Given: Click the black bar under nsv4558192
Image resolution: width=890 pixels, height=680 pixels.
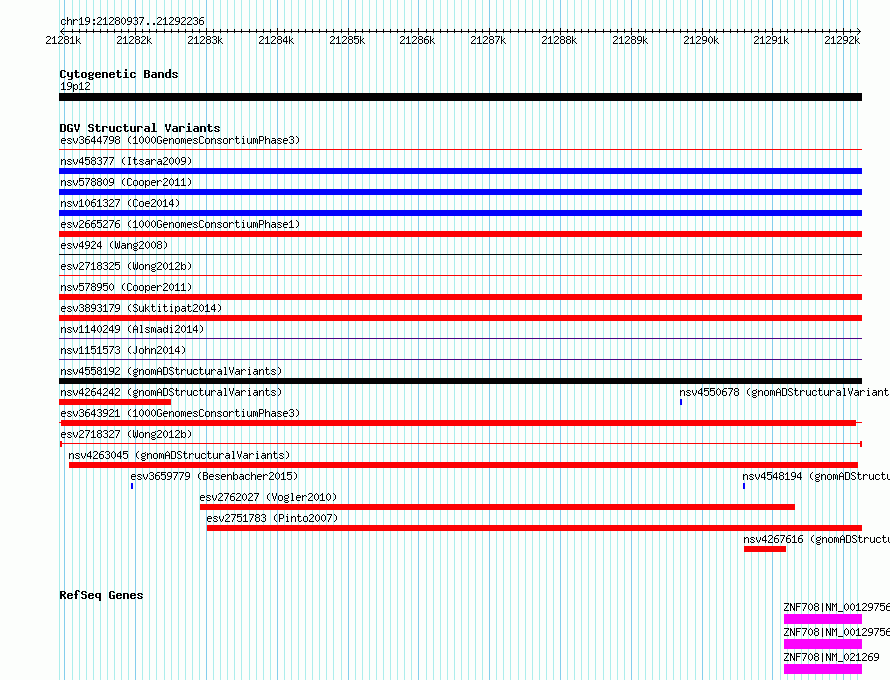Looking at the screenshot, I should tap(460, 381).
